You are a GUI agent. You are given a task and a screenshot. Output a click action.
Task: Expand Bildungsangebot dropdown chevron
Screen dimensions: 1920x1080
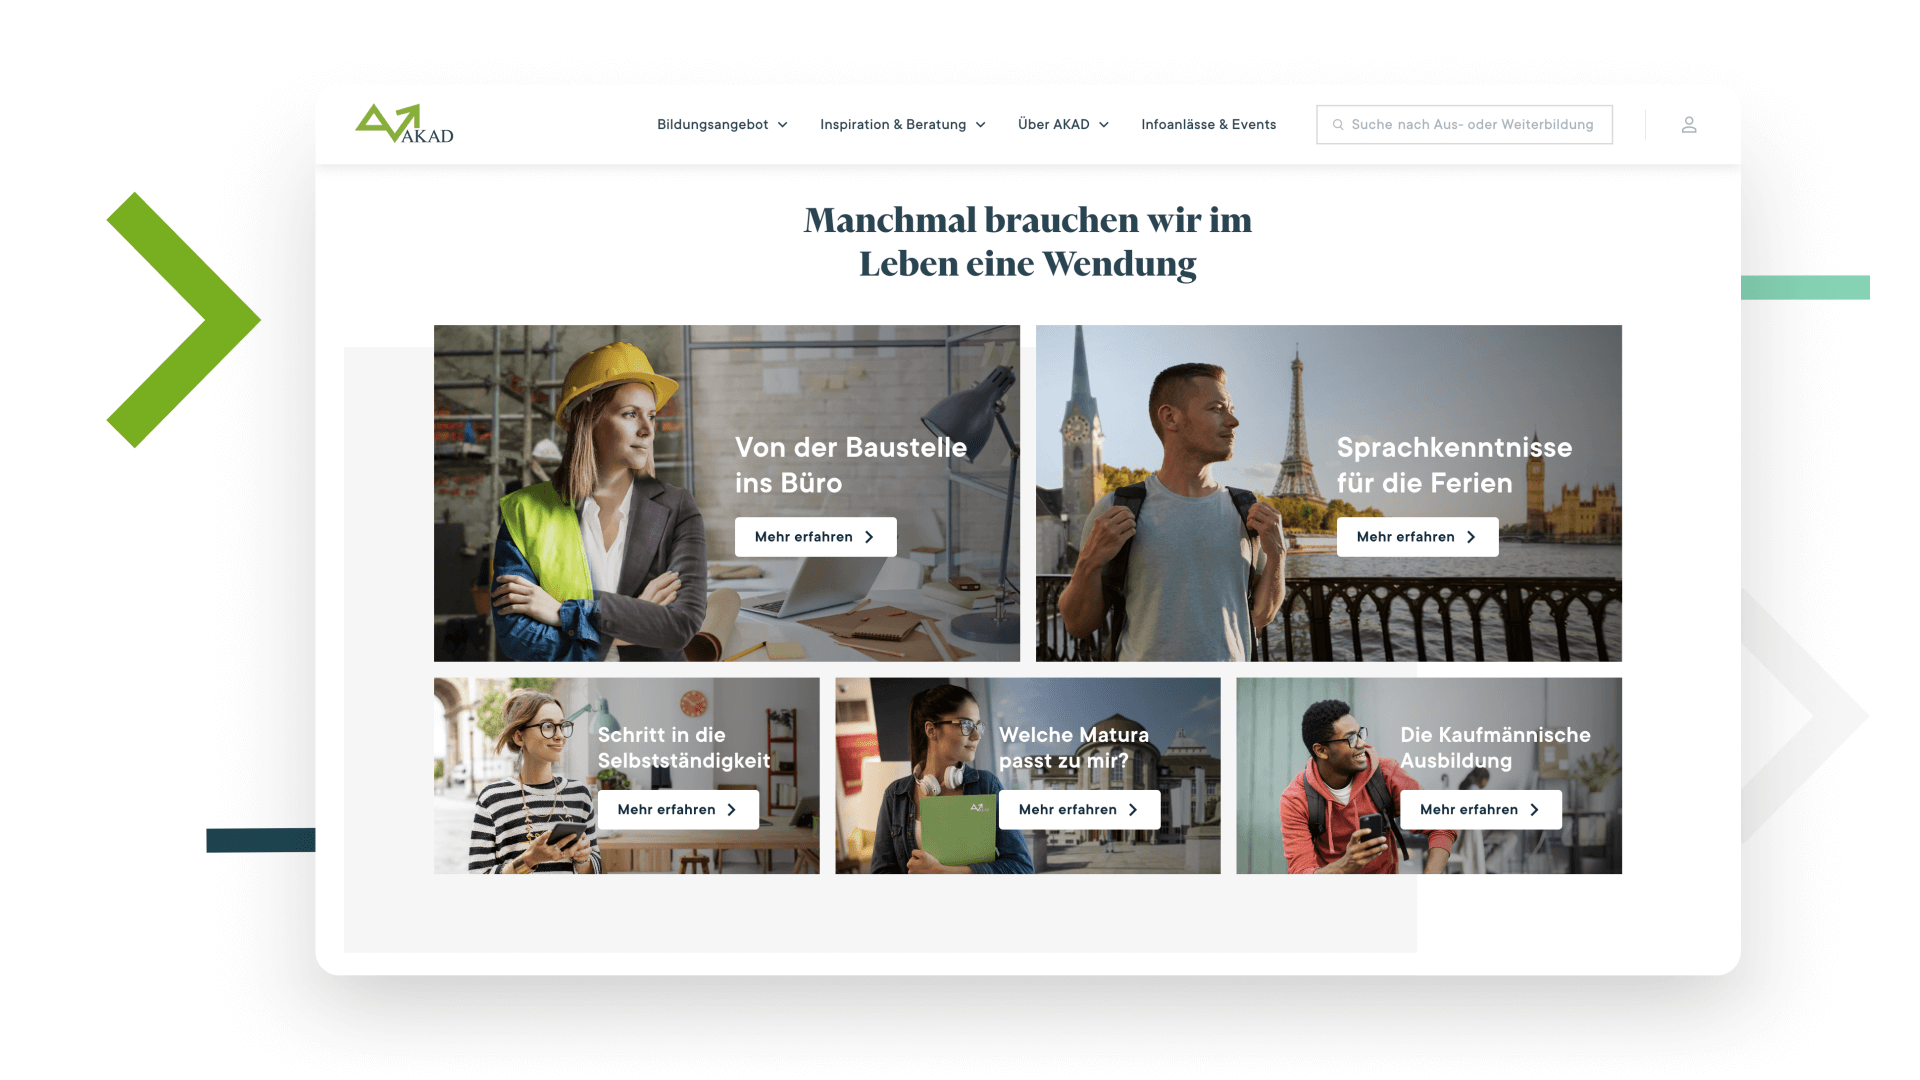click(x=783, y=125)
